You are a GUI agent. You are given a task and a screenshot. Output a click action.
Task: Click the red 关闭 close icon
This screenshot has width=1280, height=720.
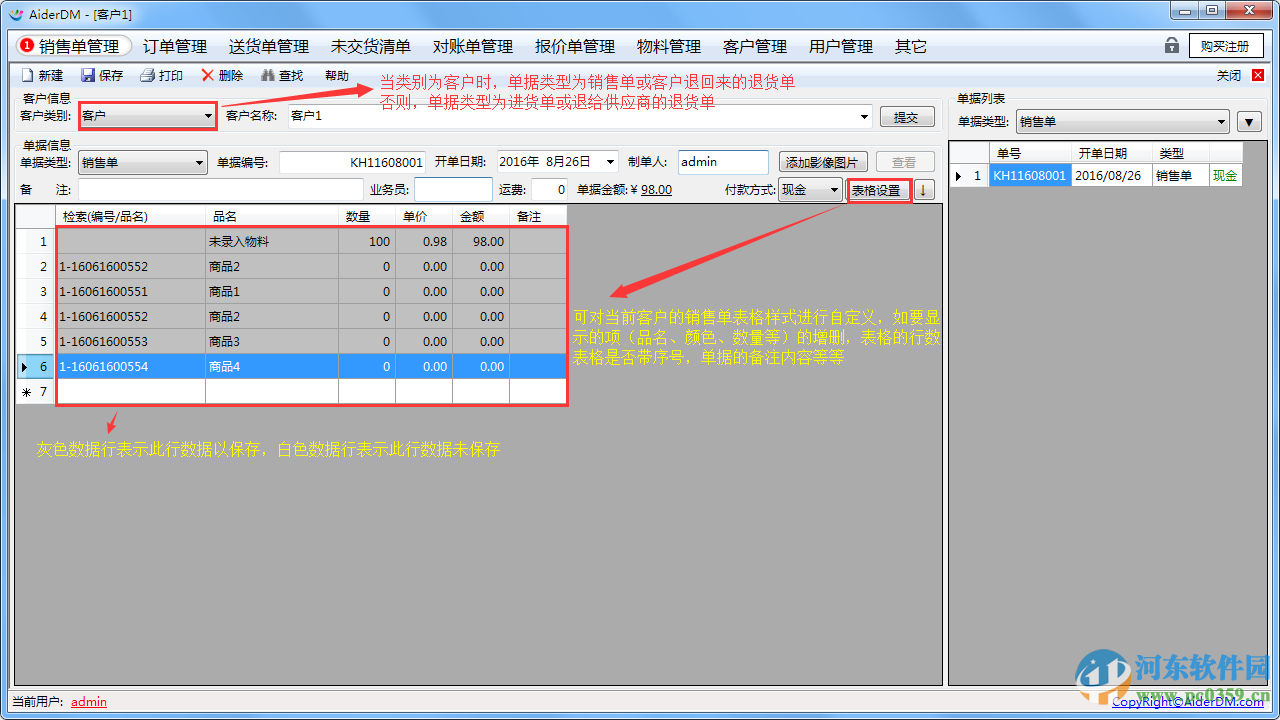pos(1258,75)
